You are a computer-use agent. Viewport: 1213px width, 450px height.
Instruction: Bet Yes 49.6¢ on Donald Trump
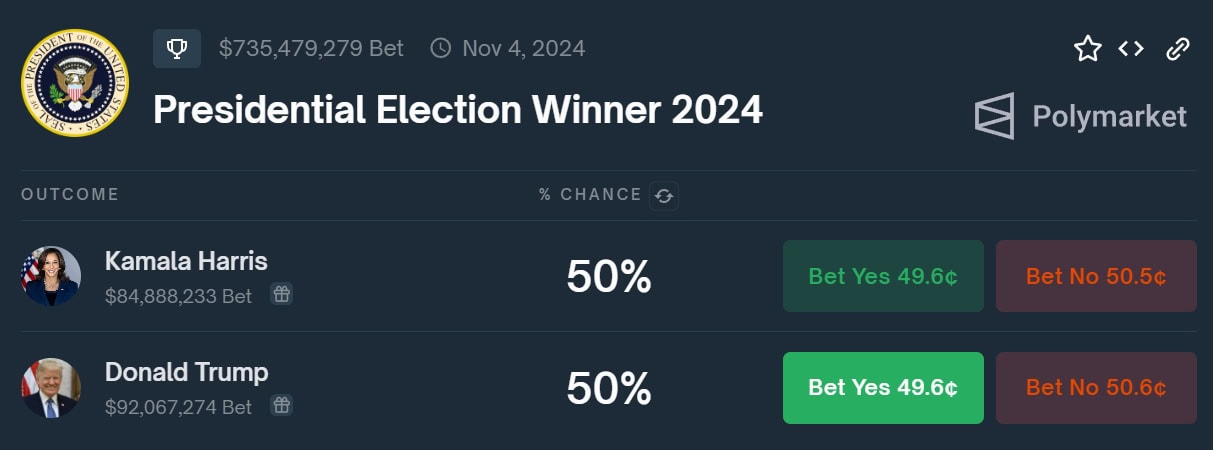[x=883, y=388]
